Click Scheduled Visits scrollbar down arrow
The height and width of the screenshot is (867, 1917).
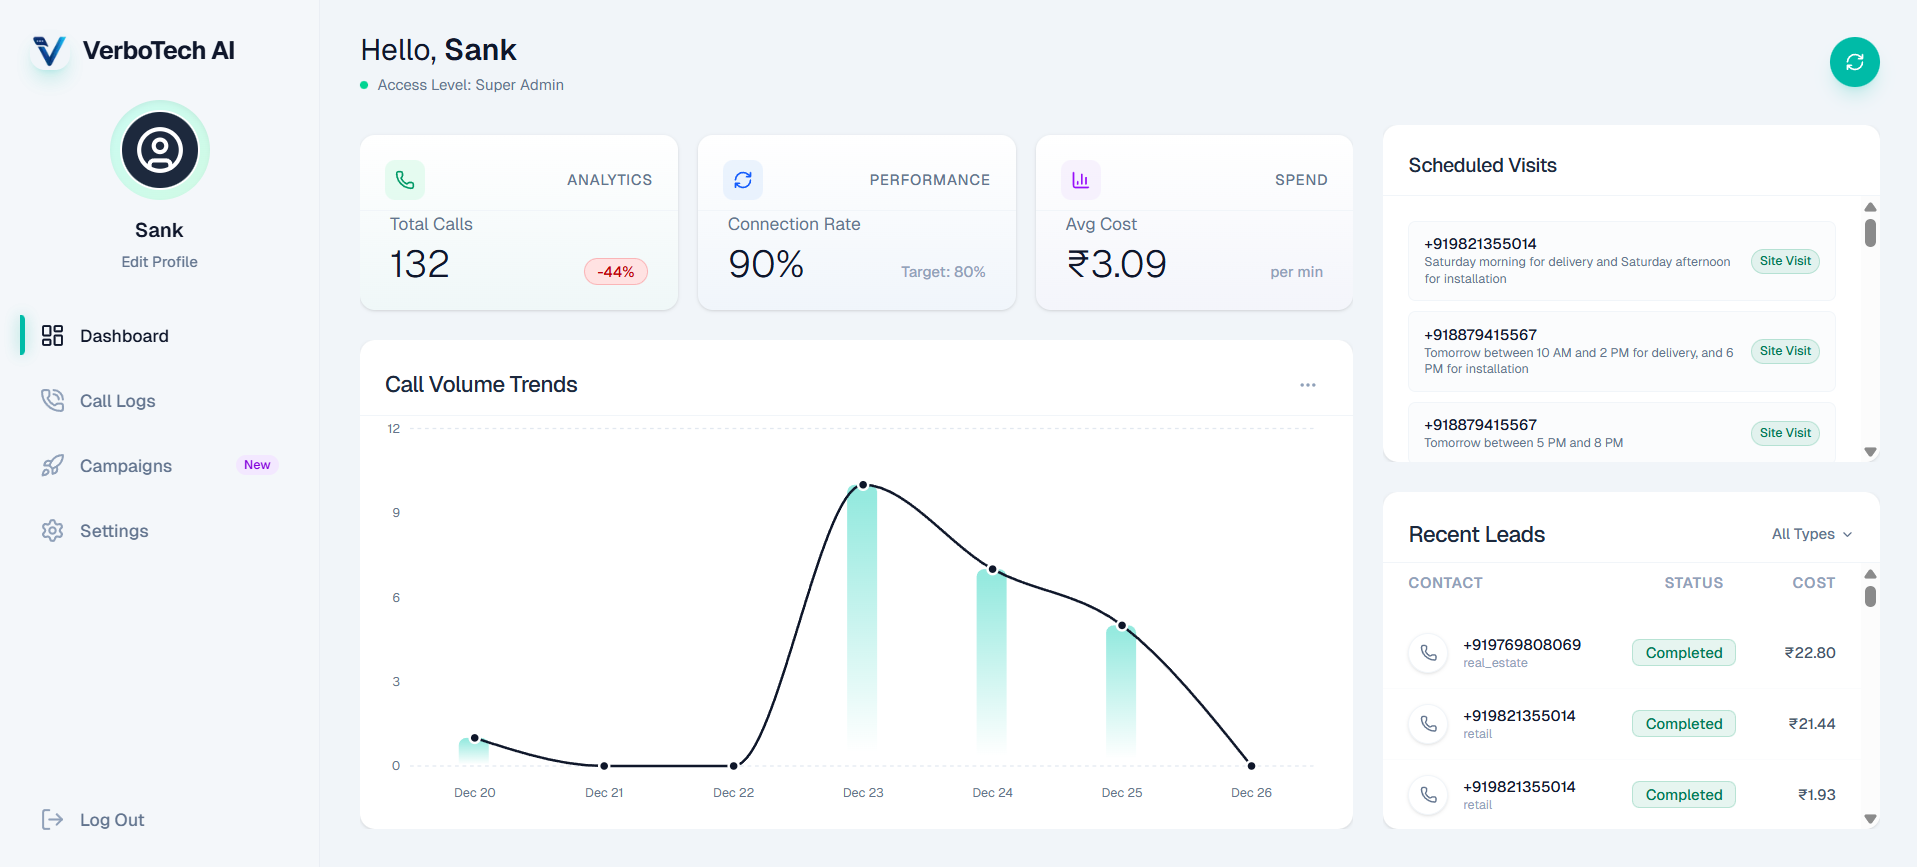coord(1870,452)
